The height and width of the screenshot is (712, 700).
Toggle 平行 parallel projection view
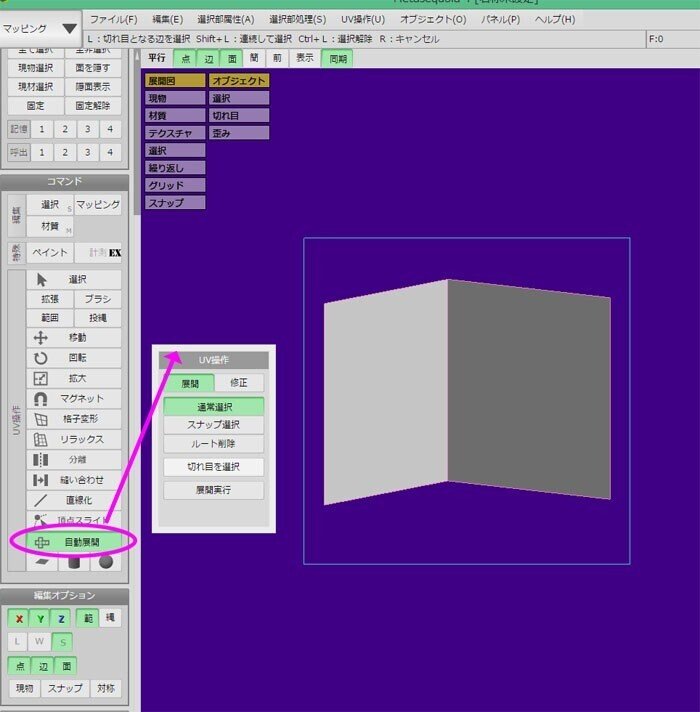click(x=157, y=58)
